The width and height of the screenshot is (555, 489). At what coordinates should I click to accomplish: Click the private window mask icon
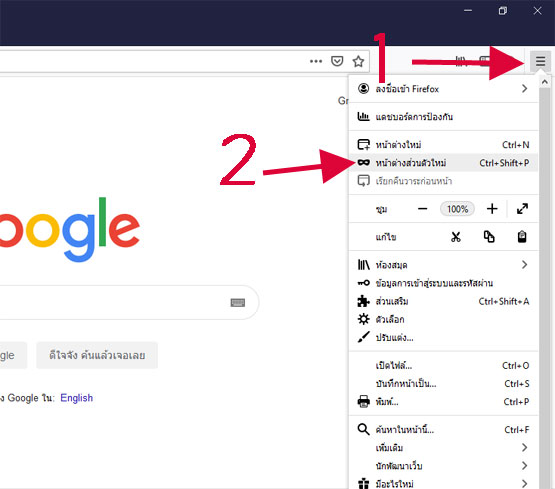[364, 162]
